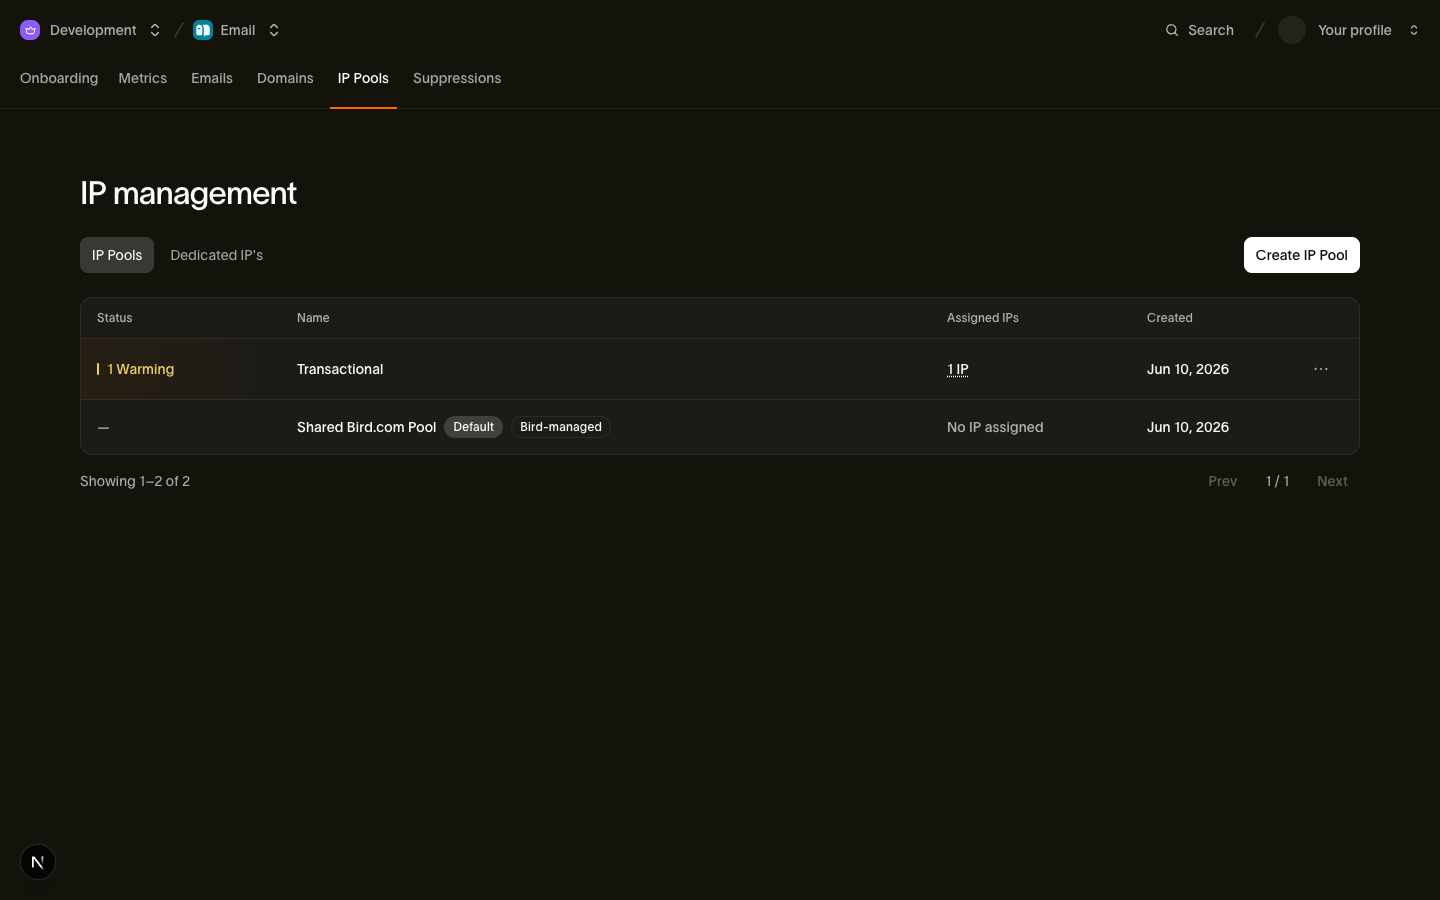This screenshot has height=900, width=1440.
Task: Click the Transactional row created date
Action: pos(1188,369)
